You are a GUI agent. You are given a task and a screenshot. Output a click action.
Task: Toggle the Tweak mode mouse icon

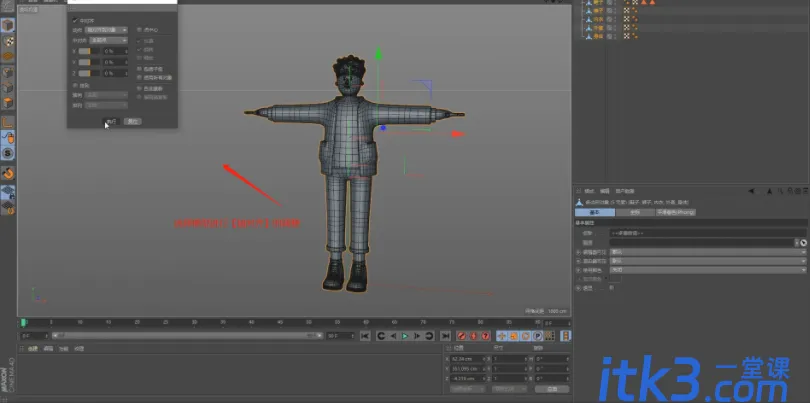click(x=8, y=138)
